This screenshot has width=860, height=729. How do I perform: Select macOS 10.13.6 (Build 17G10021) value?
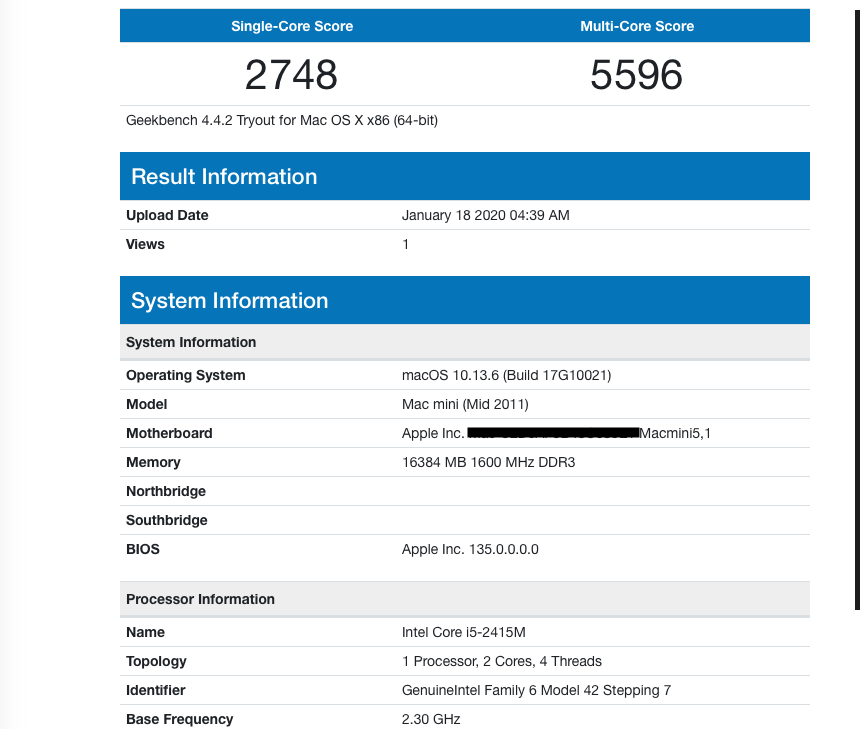506,375
